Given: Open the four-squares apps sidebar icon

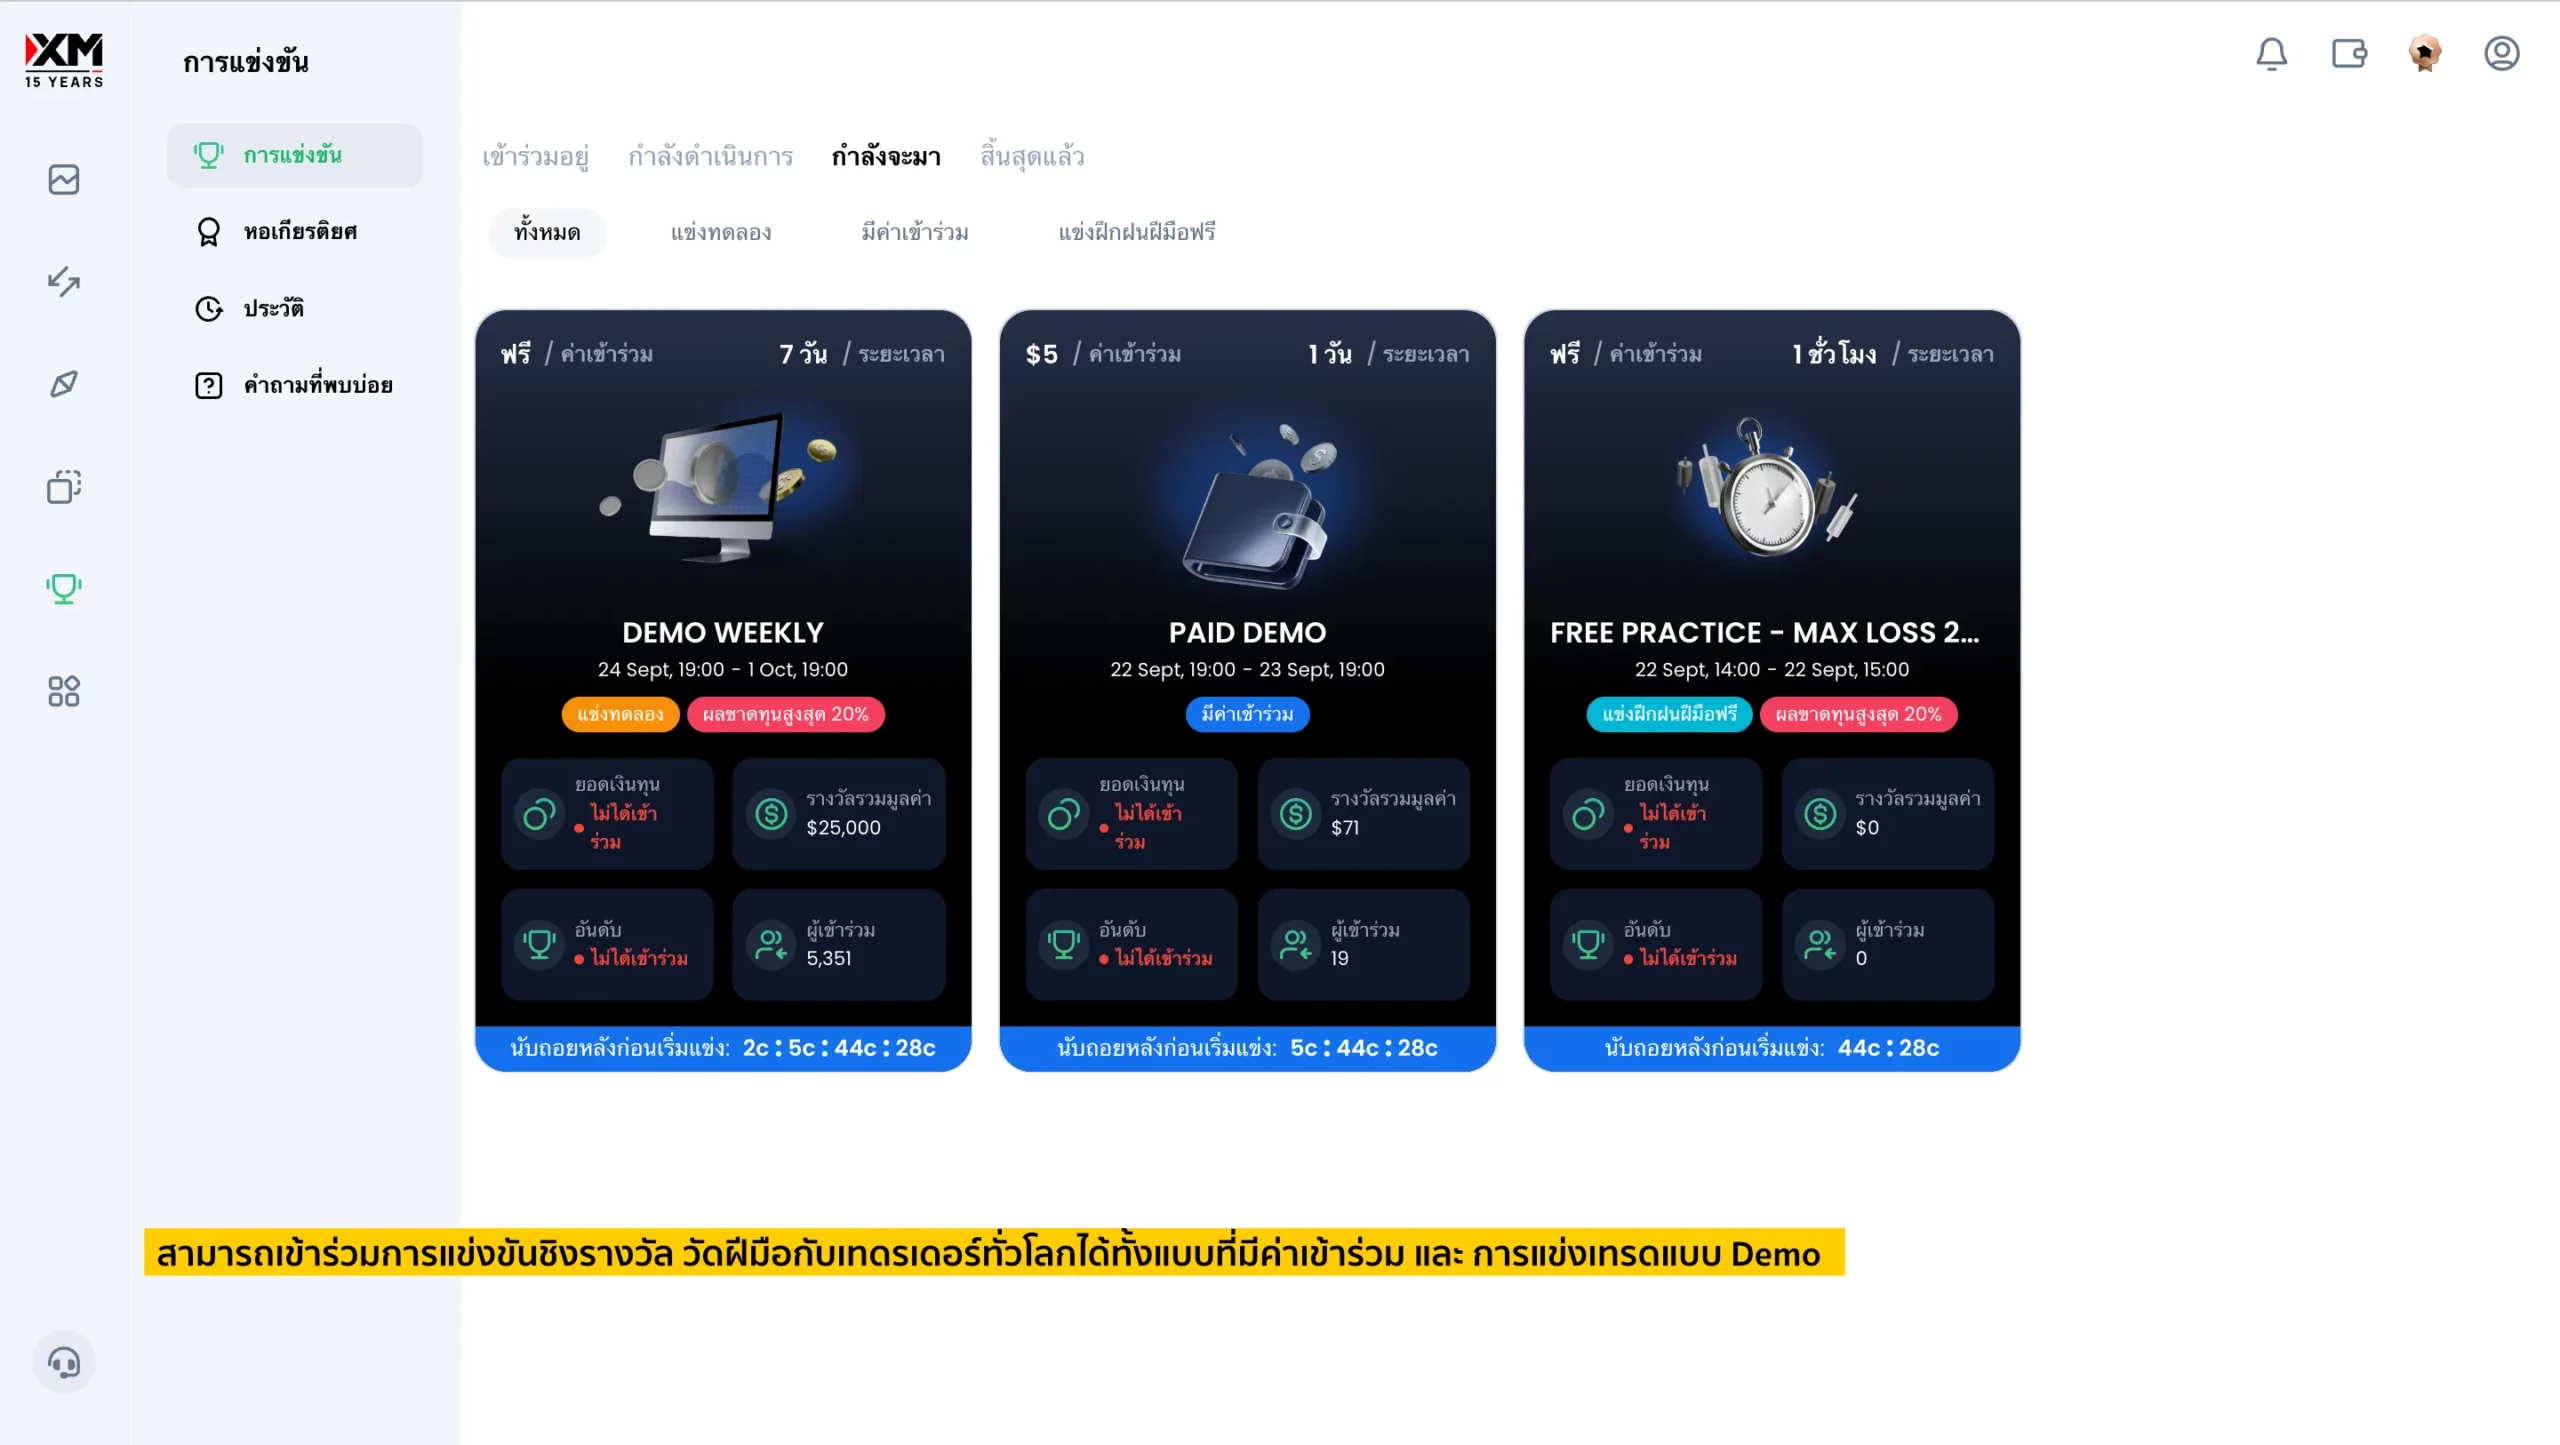Looking at the screenshot, I should coord(64,691).
